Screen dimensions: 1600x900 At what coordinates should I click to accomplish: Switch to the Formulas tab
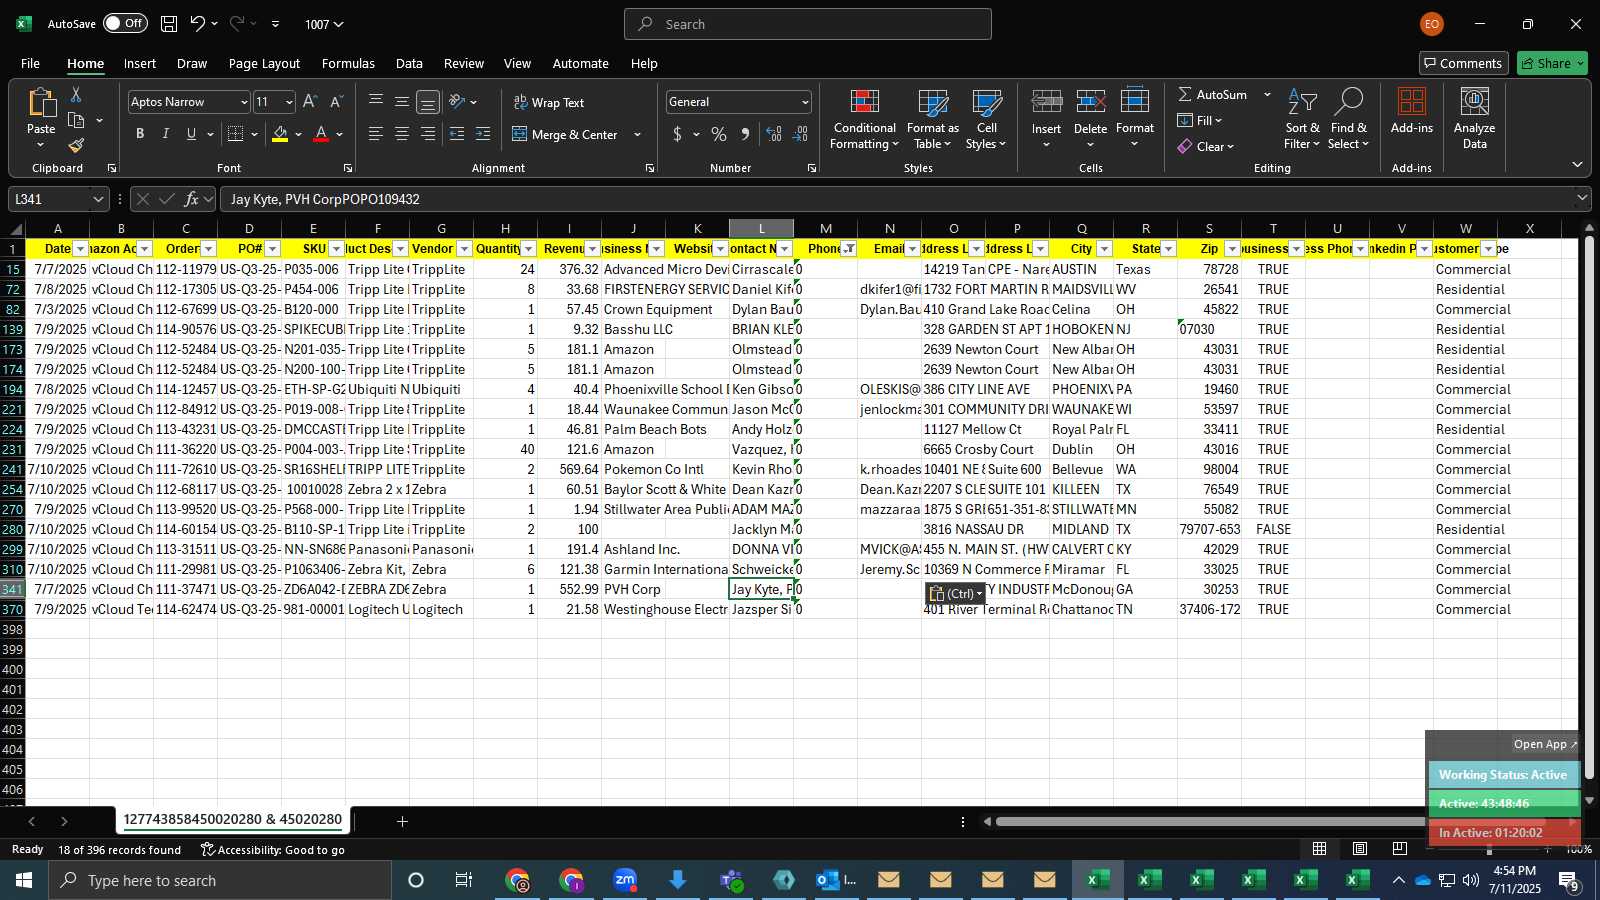[x=348, y=63]
